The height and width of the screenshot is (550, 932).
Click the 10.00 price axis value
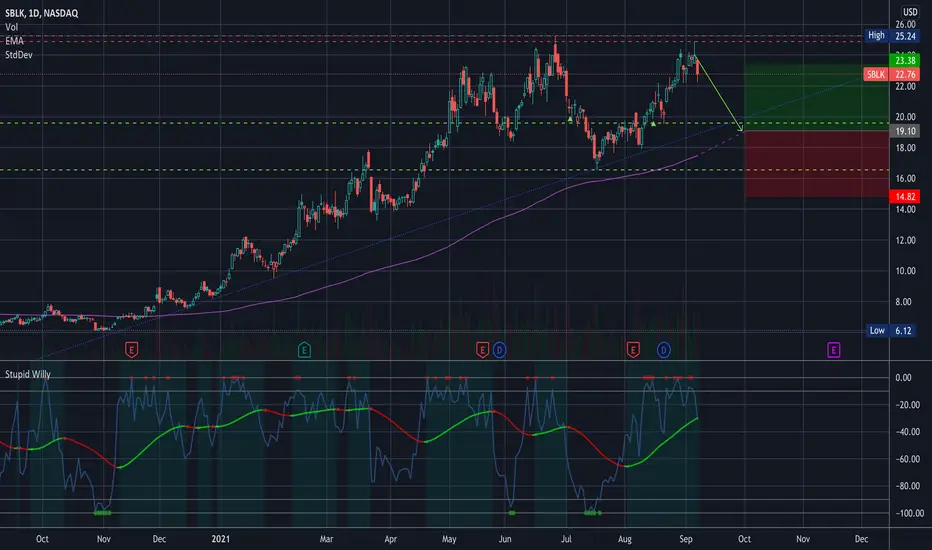point(905,271)
